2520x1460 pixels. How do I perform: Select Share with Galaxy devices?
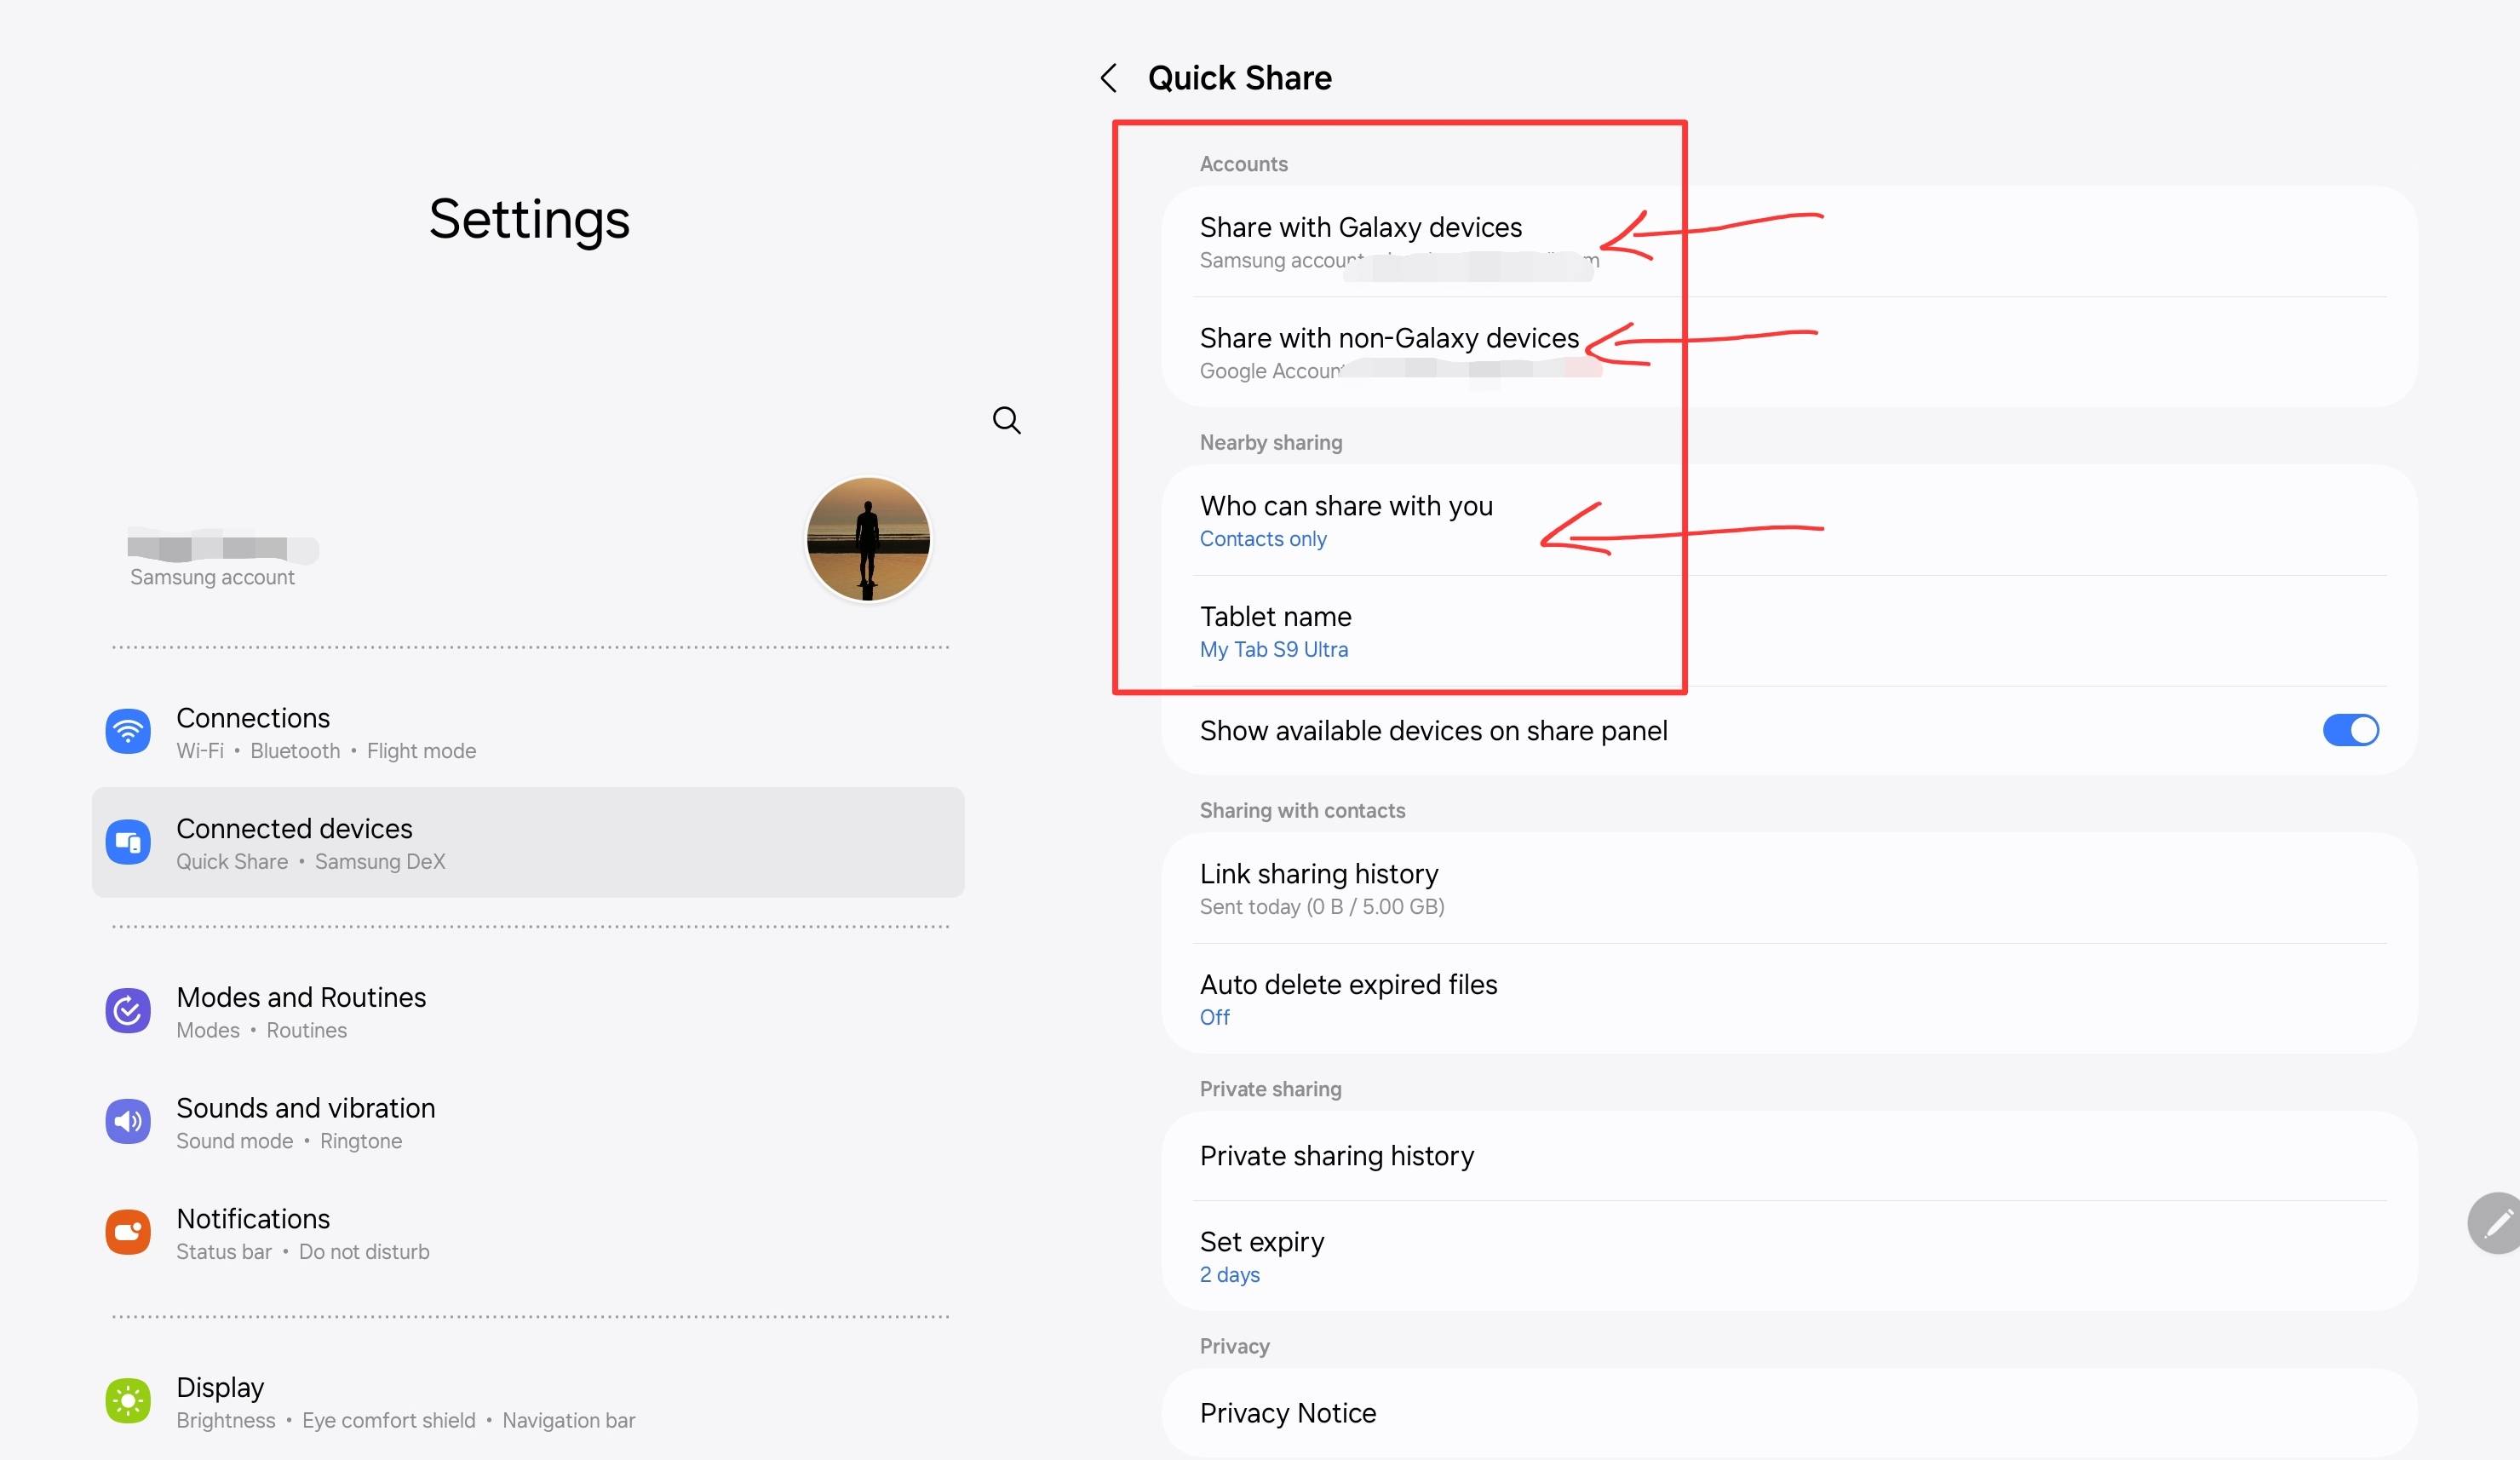1360,241
